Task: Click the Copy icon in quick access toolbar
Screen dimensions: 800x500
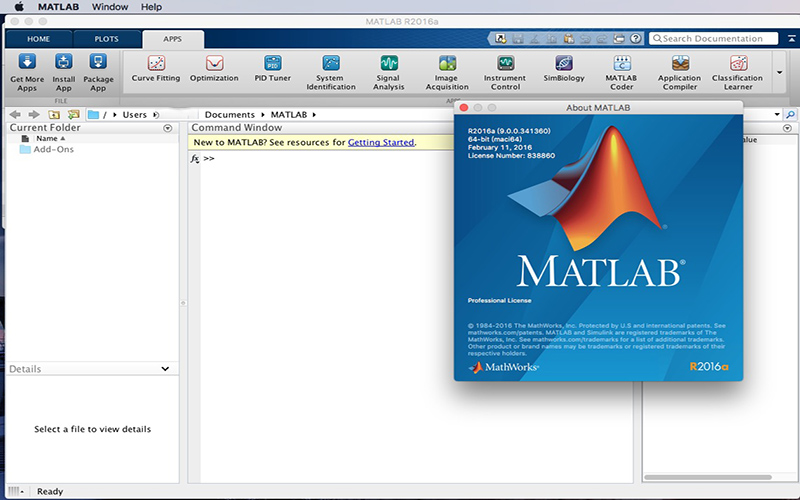Action: 552,38
